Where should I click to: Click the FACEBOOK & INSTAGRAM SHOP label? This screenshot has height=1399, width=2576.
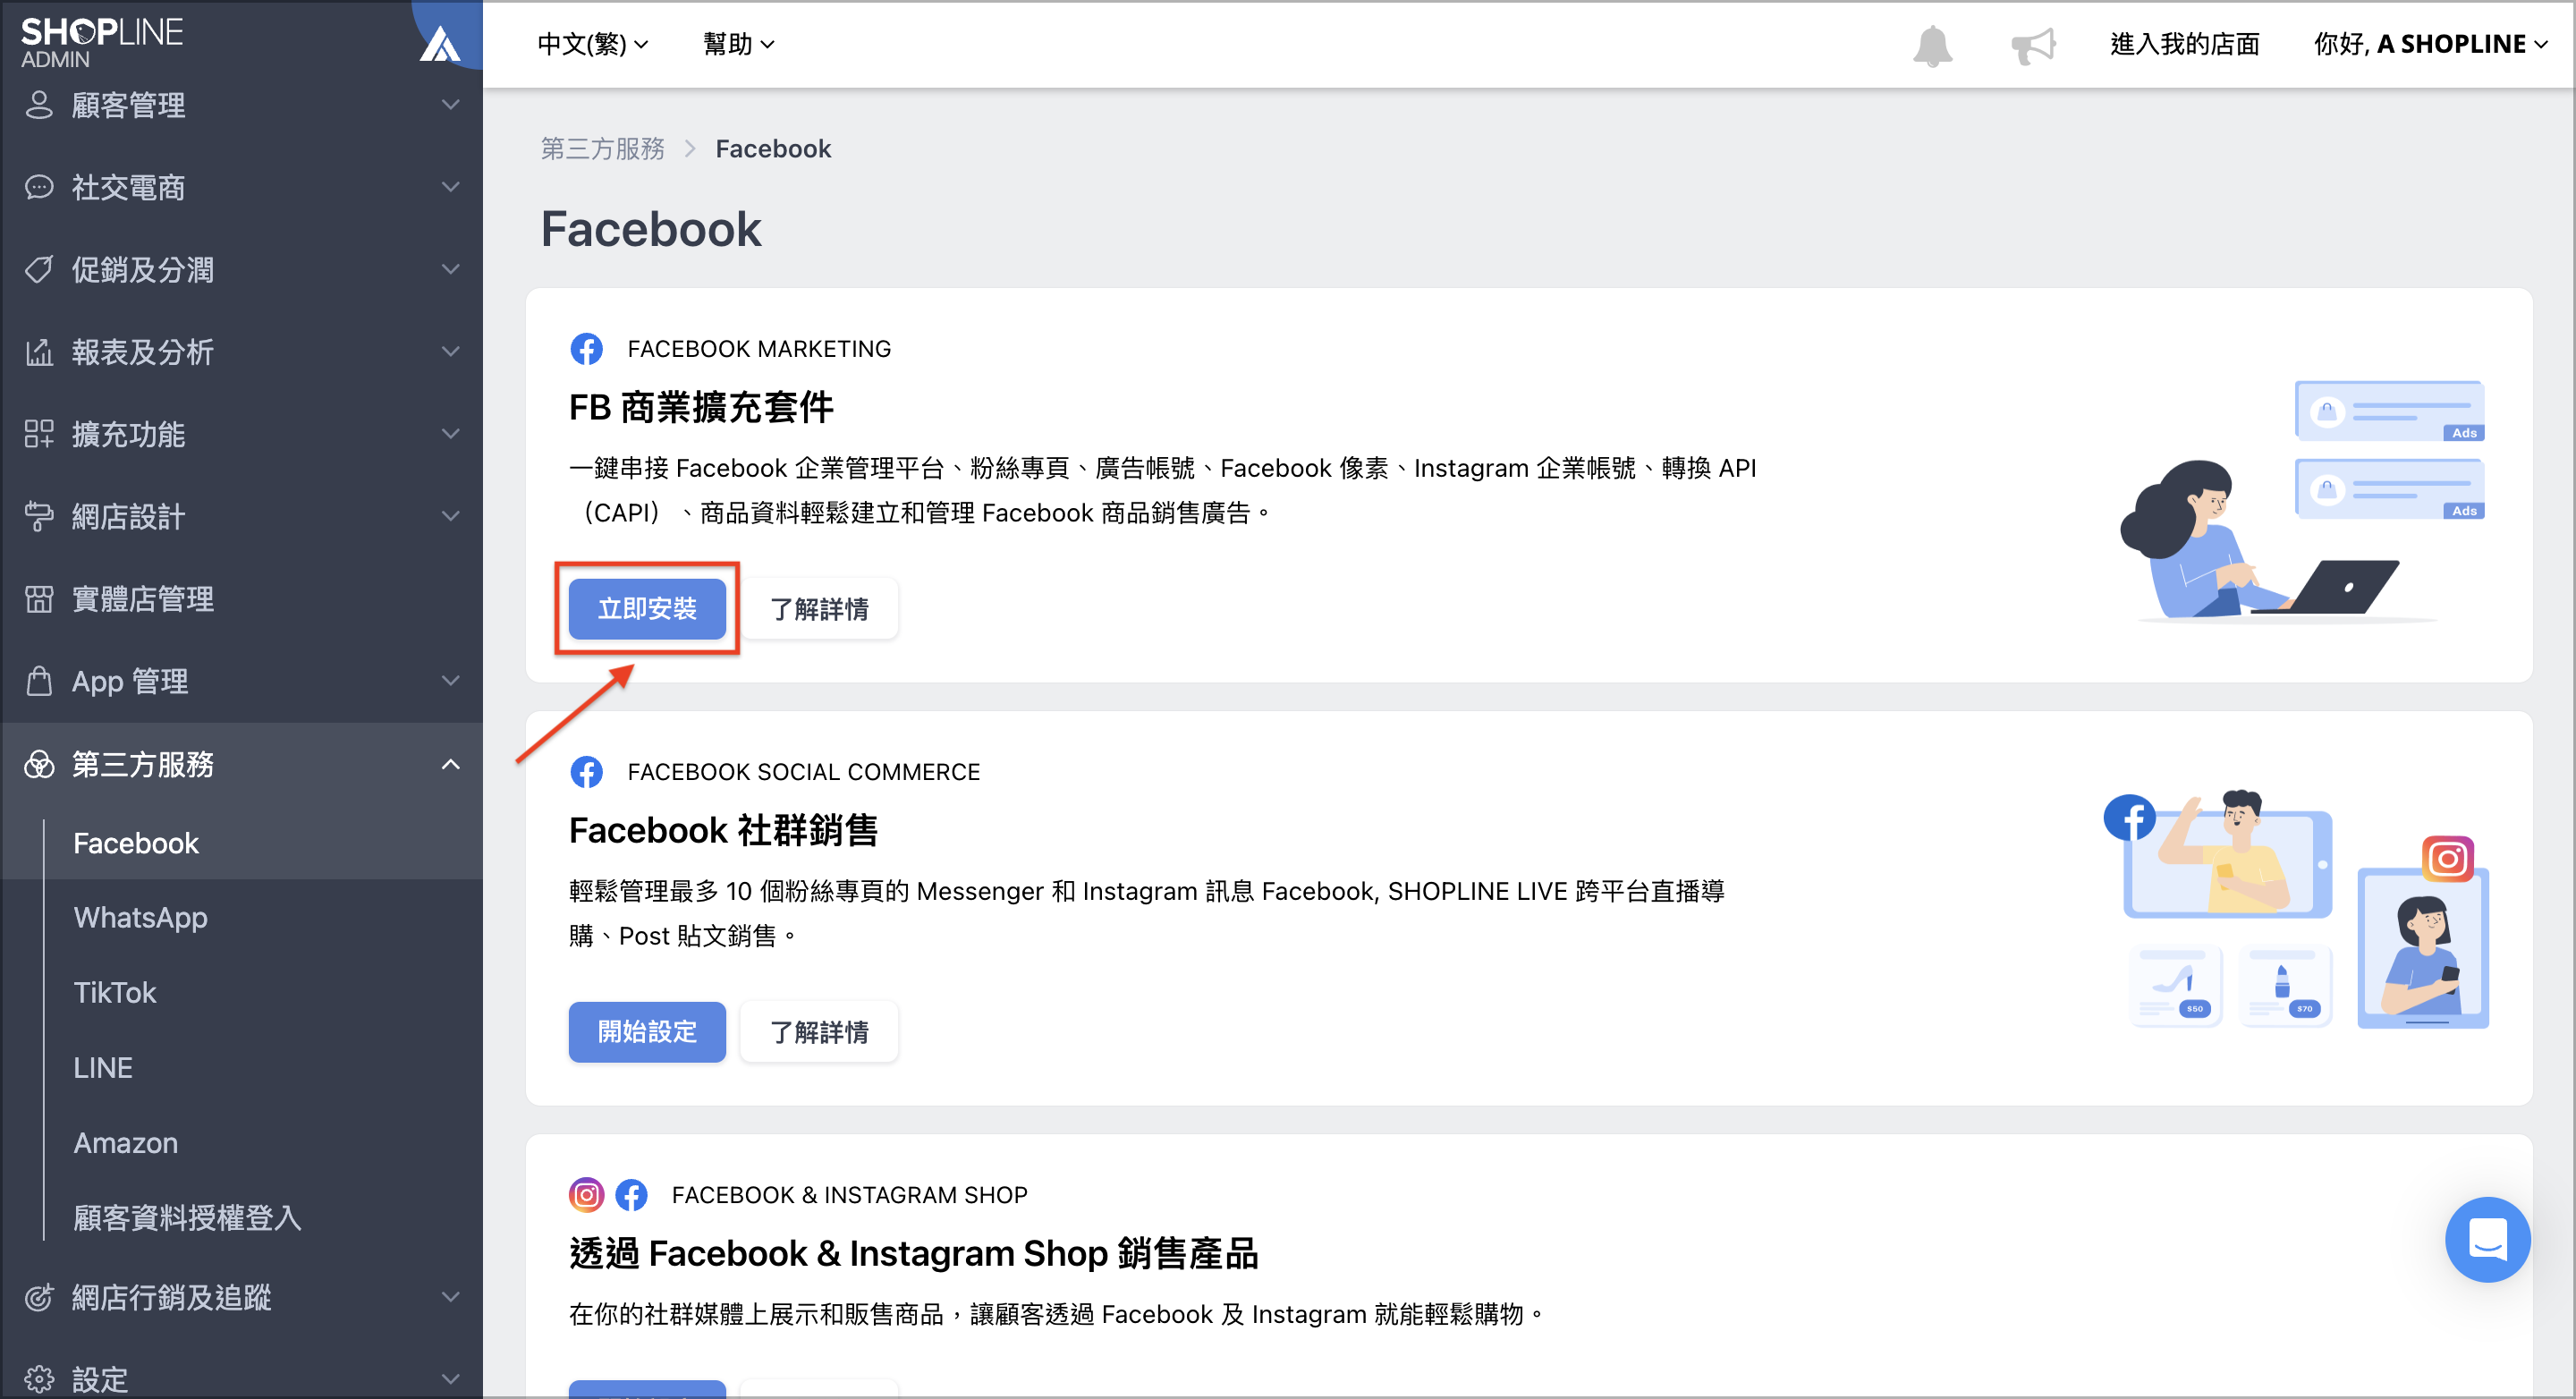[849, 1195]
